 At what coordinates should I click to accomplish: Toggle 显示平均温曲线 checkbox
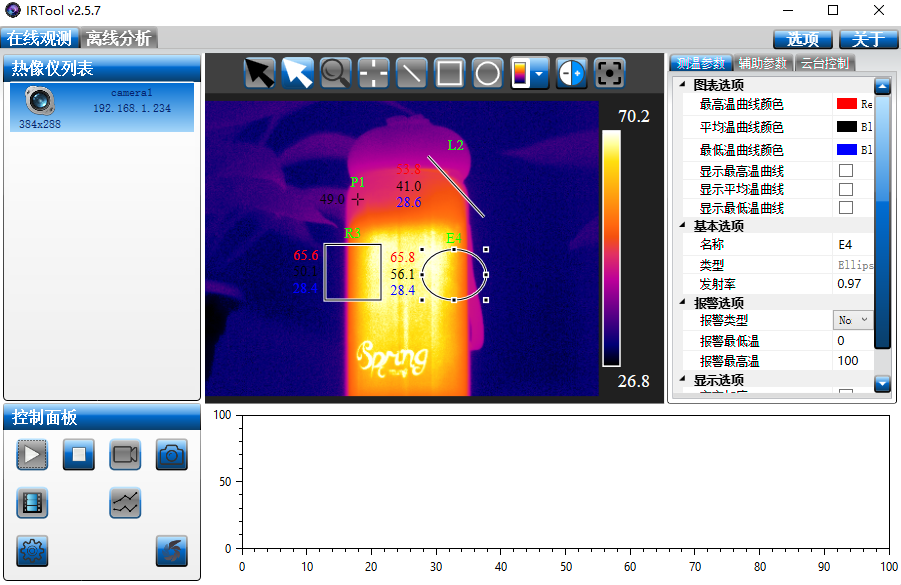click(845, 189)
